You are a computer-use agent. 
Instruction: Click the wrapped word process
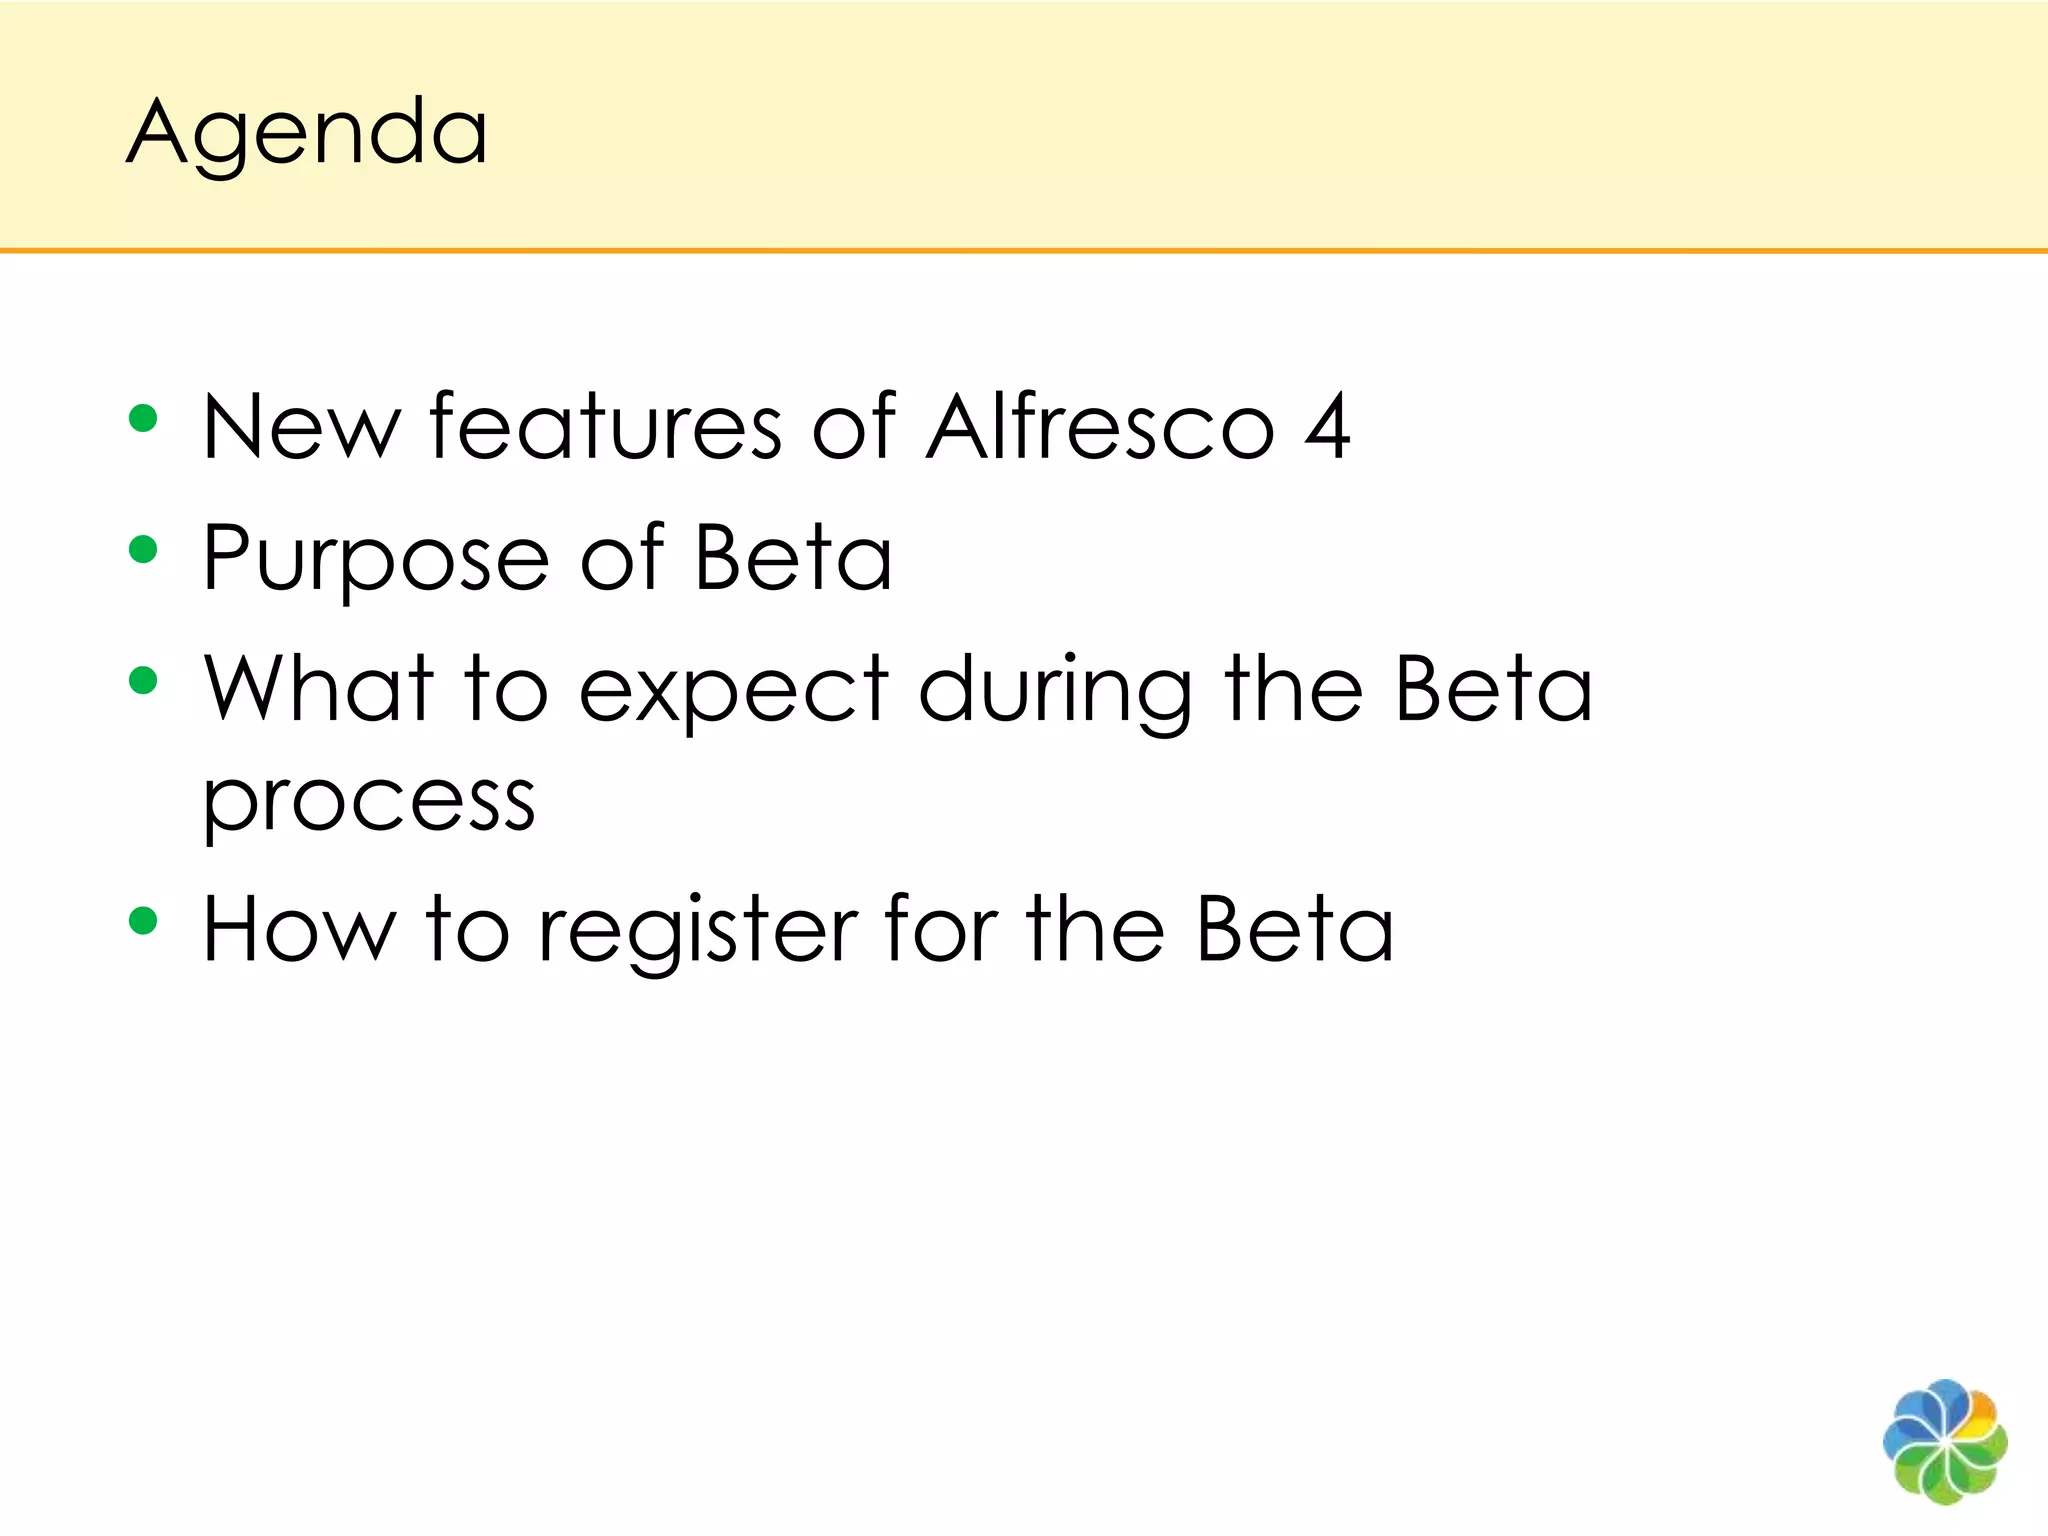(369, 804)
